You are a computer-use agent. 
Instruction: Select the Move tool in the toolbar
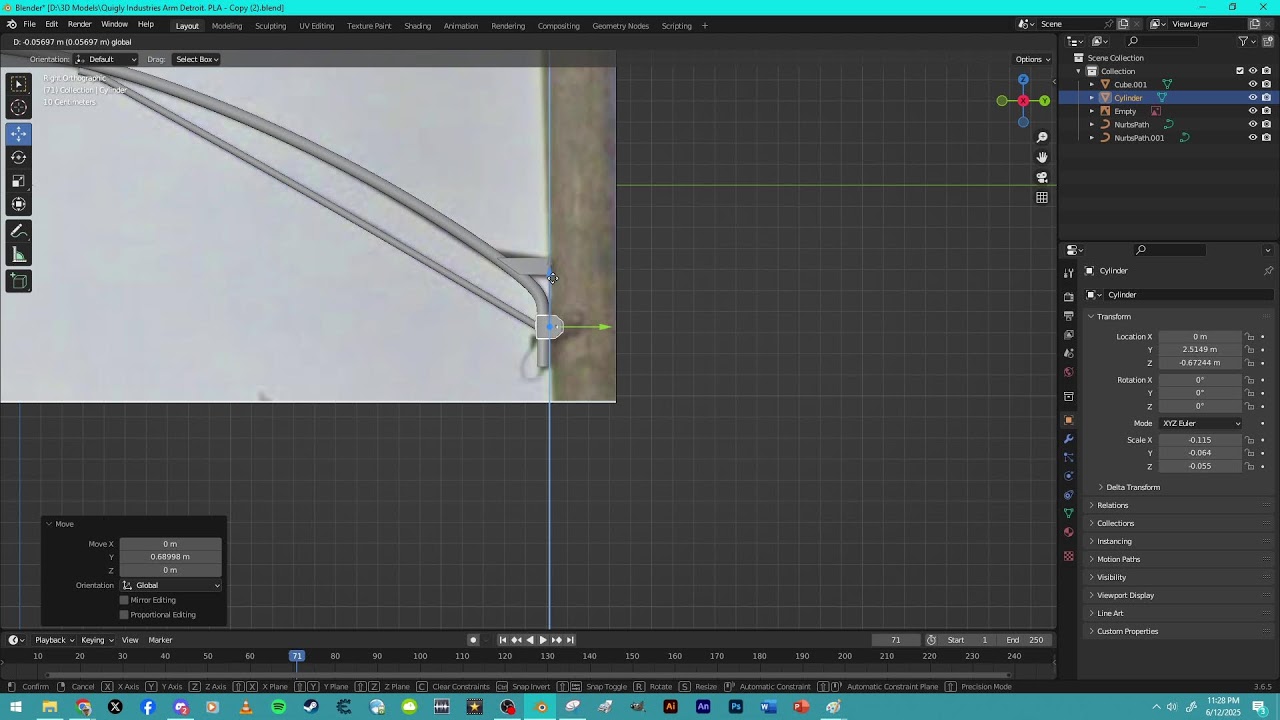[x=19, y=133]
